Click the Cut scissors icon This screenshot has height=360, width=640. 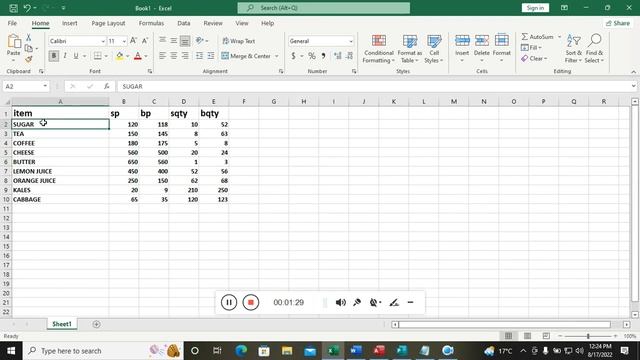[x=29, y=37]
